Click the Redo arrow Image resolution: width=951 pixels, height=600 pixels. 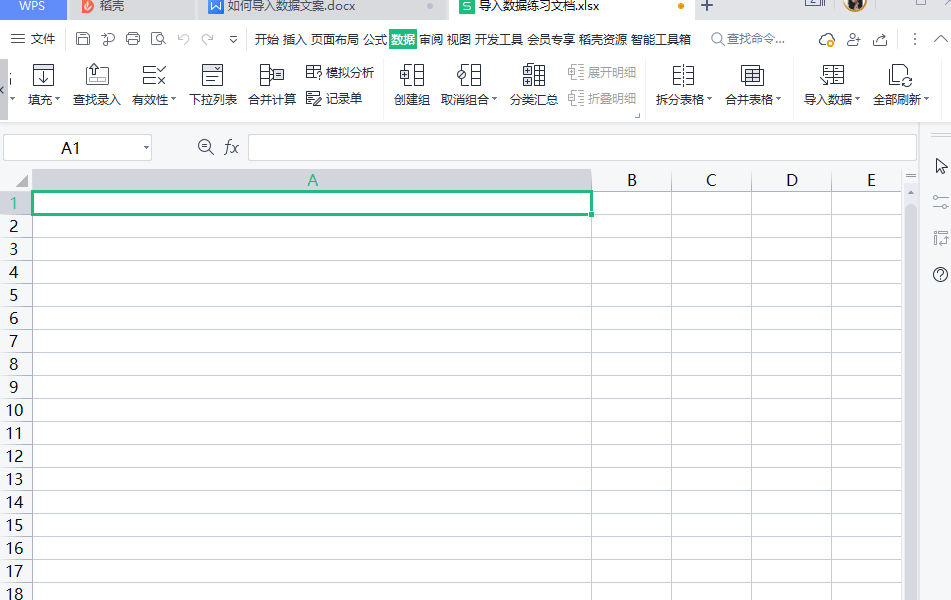coord(207,39)
